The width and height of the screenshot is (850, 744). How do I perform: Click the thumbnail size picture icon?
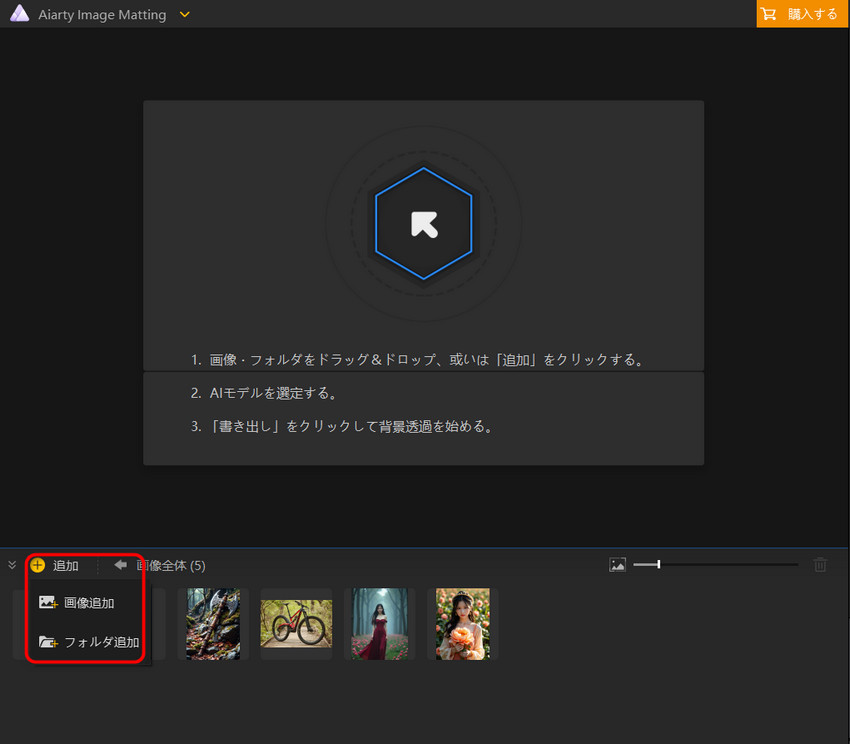pos(617,565)
